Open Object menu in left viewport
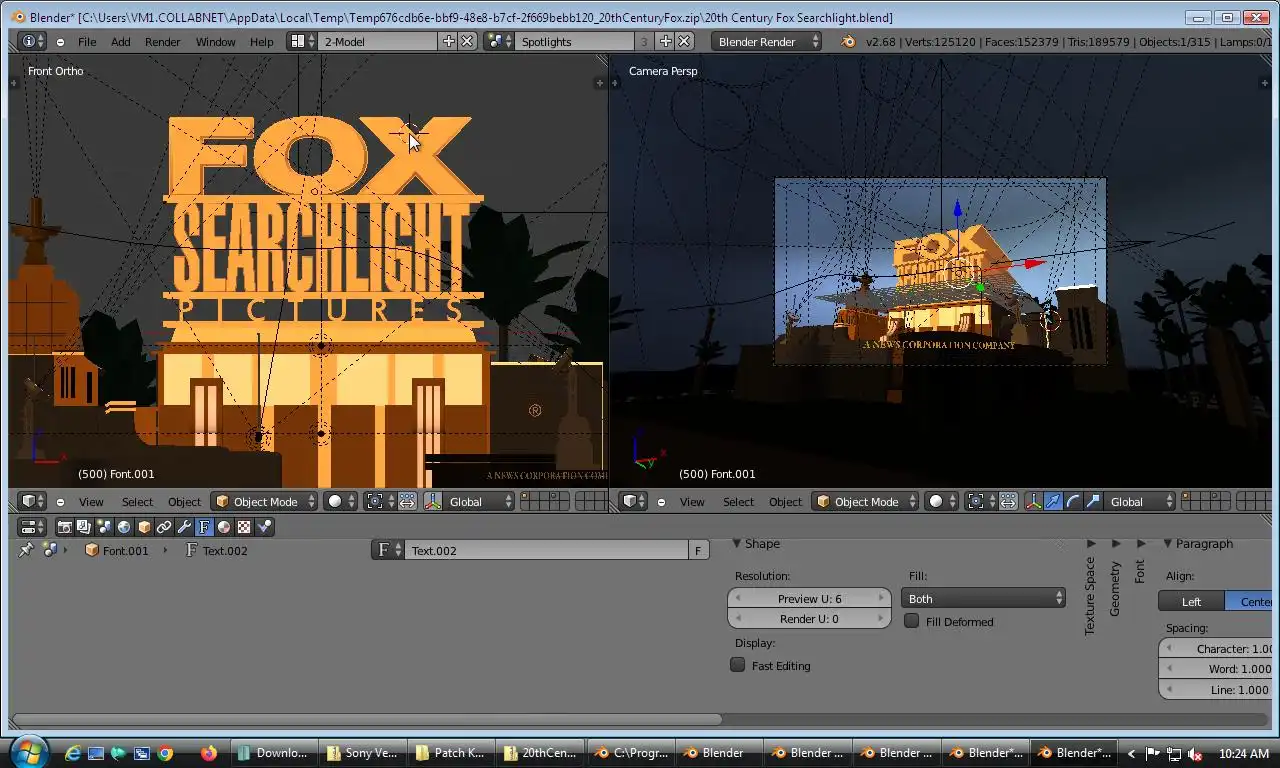 coord(184,502)
